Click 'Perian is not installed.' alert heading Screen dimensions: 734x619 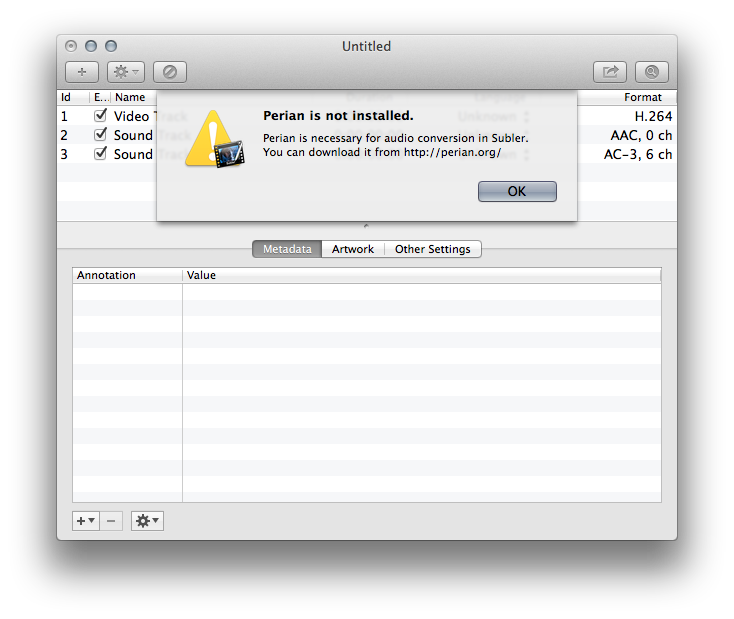tap(338, 116)
